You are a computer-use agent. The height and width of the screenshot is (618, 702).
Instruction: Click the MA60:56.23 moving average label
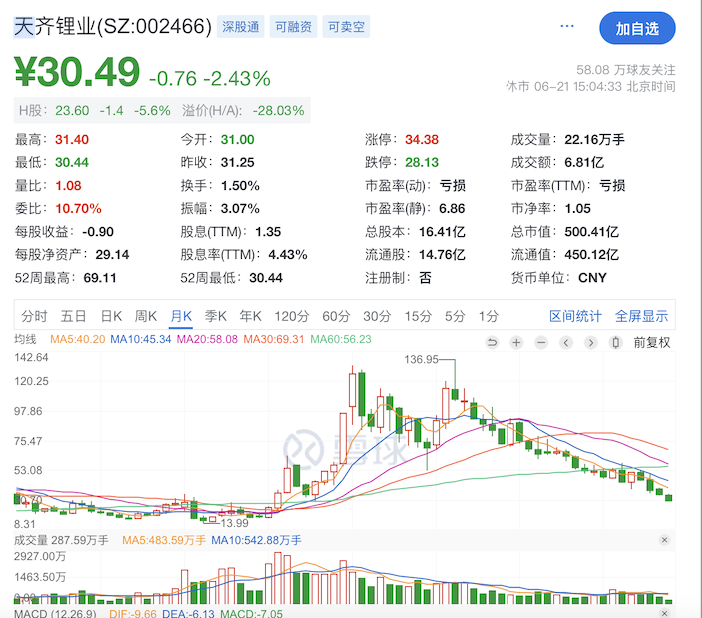pyautogui.click(x=341, y=339)
